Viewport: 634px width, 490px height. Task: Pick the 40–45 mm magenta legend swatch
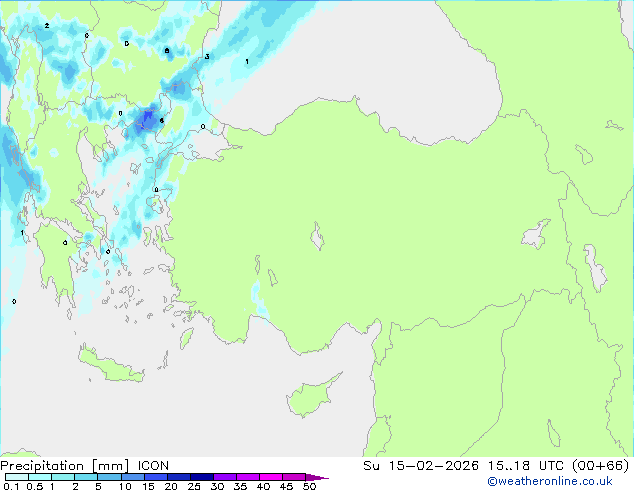coord(271,477)
